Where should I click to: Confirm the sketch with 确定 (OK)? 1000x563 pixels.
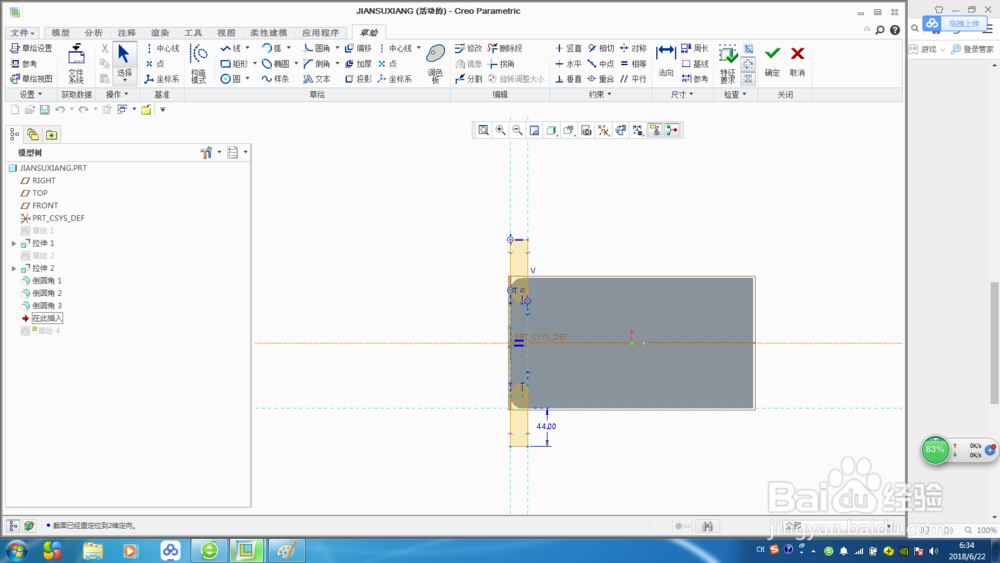[772, 61]
